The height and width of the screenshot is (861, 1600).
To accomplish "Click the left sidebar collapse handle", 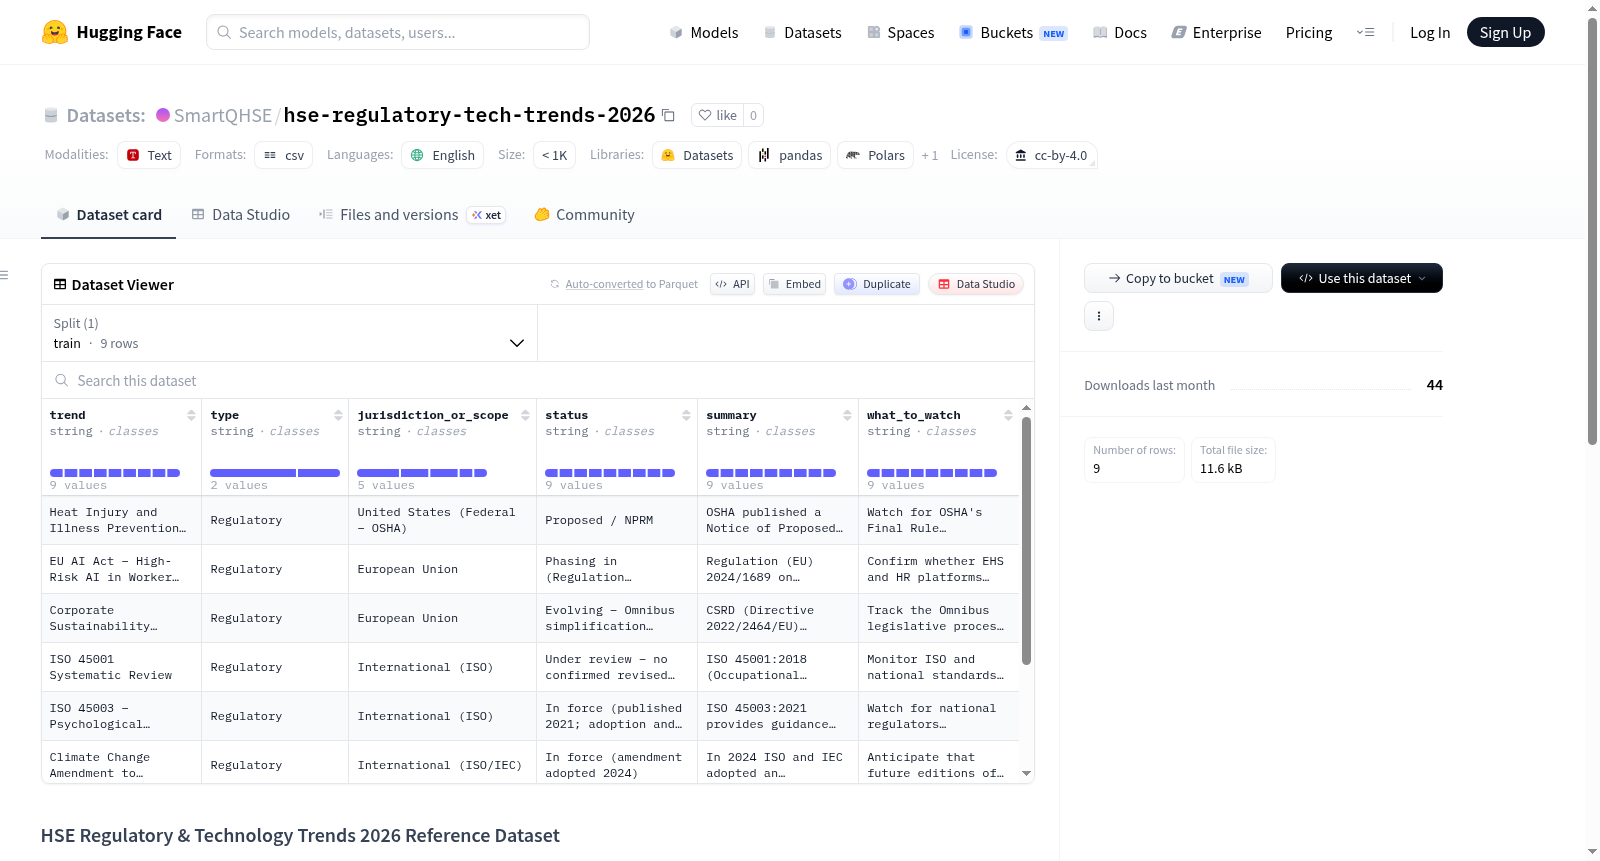I will coord(5,275).
